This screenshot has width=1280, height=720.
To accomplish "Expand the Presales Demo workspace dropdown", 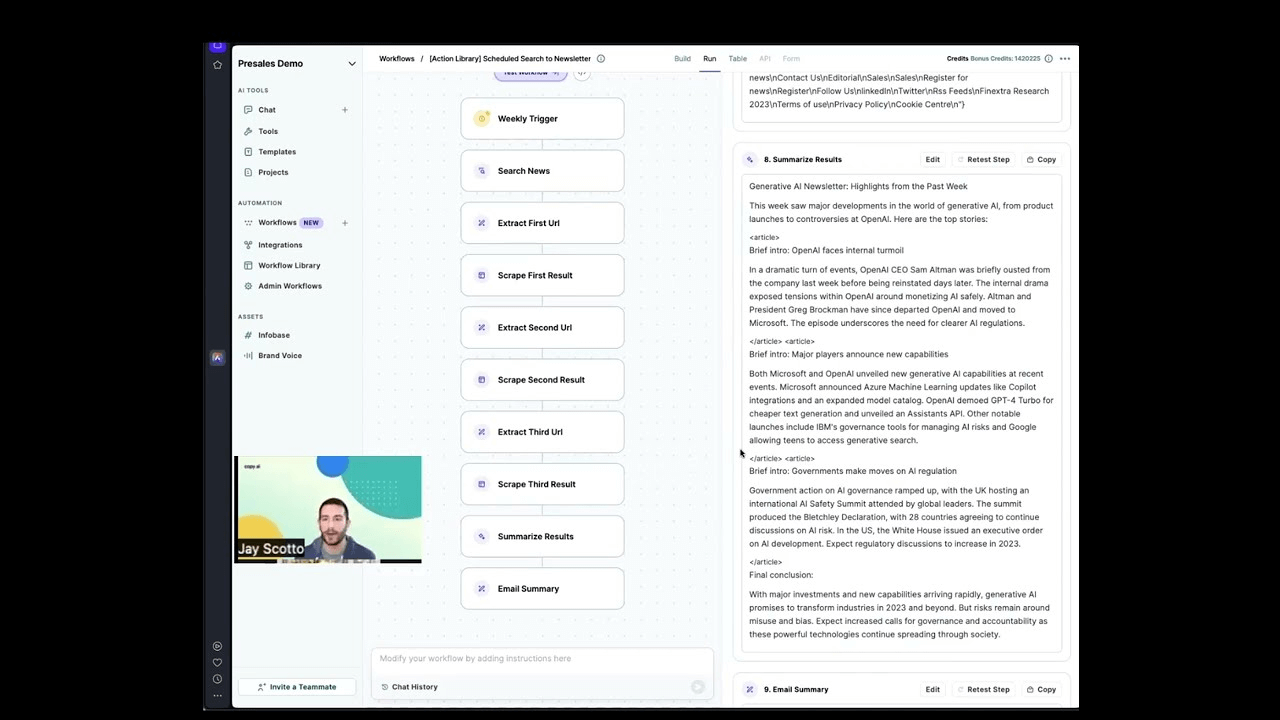I will [352, 63].
